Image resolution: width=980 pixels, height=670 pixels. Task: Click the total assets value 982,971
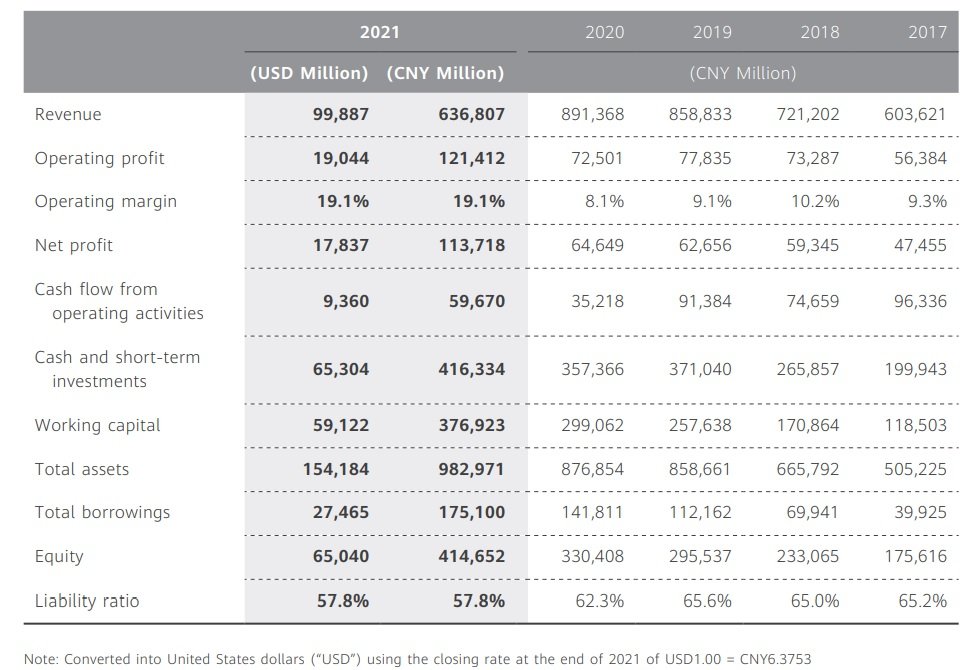(x=471, y=469)
